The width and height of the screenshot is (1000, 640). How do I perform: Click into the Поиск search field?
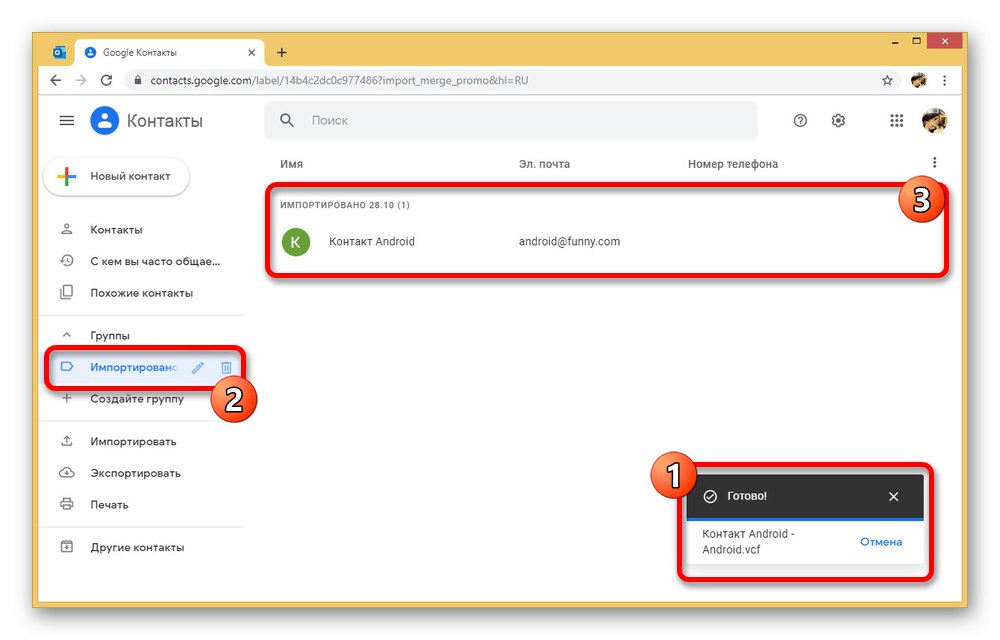pos(511,120)
